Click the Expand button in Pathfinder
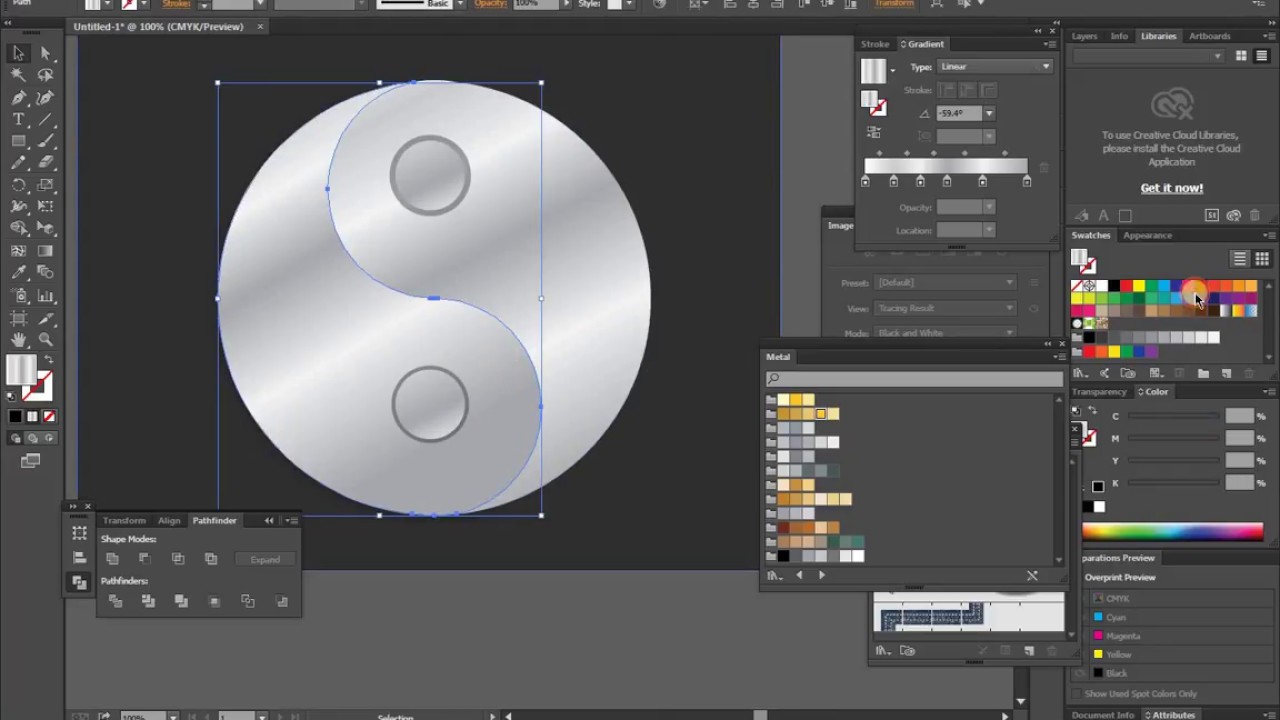This screenshot has height=720, width=1280. pos(265,560)
